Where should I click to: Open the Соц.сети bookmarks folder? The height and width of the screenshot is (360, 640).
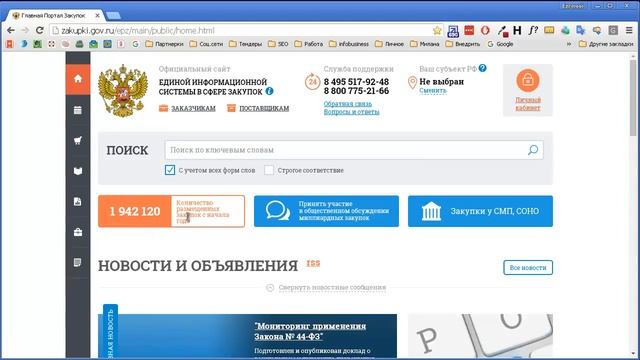[x=206, y=44]
